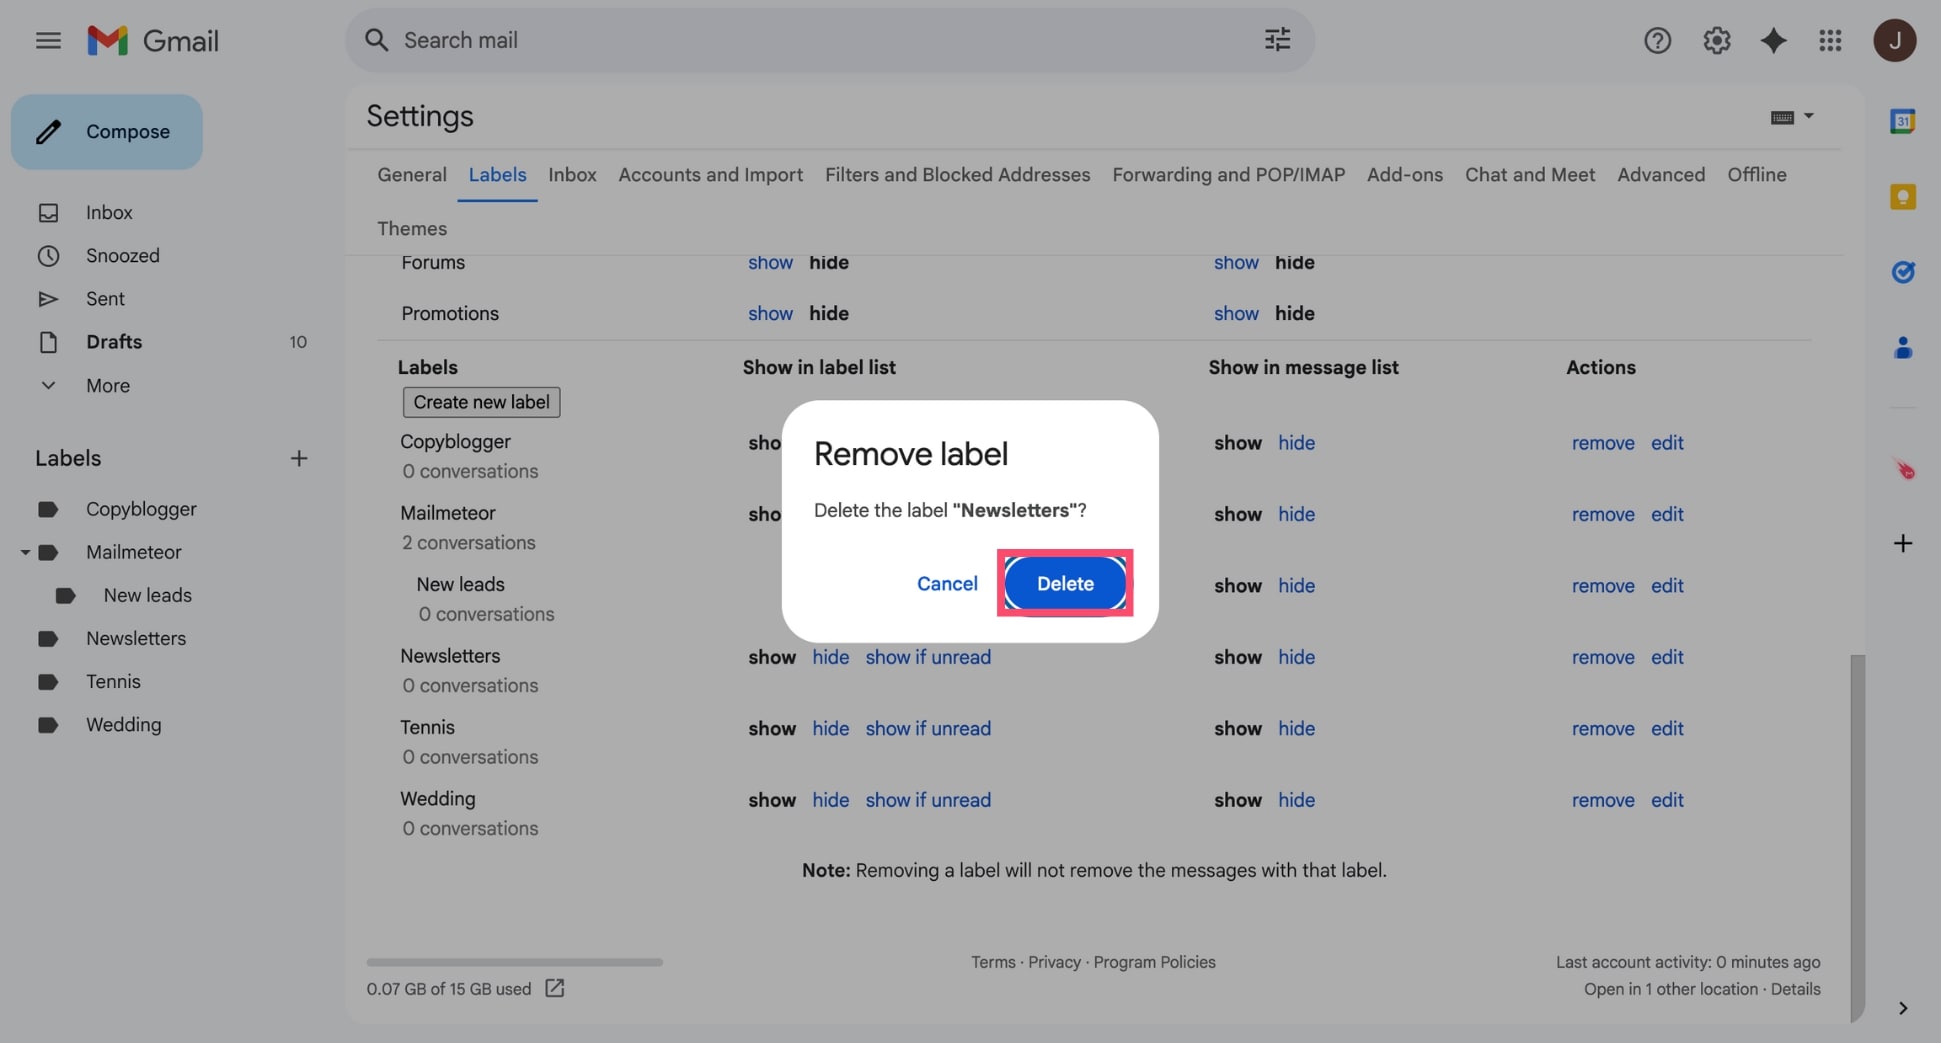Image resolution: width=1941 pixels, height=1043 pixels.
Task: Open input tools keyboard dropdown
Action: (1791, 117)
